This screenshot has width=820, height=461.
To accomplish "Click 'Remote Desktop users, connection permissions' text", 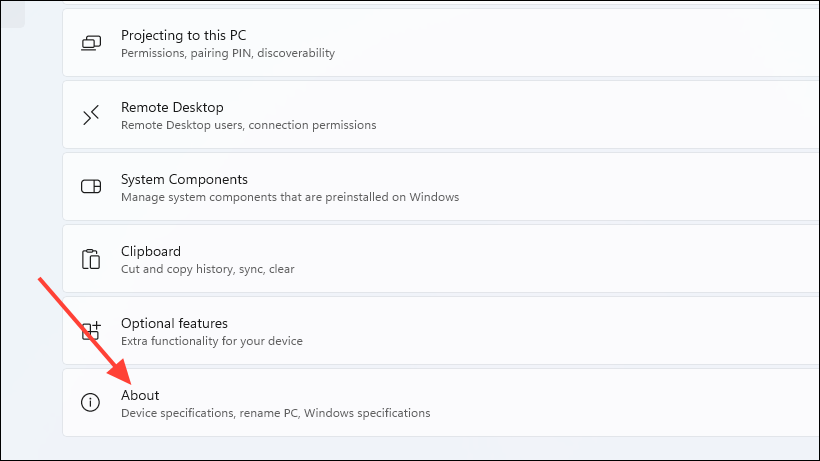I will [248, 125].
